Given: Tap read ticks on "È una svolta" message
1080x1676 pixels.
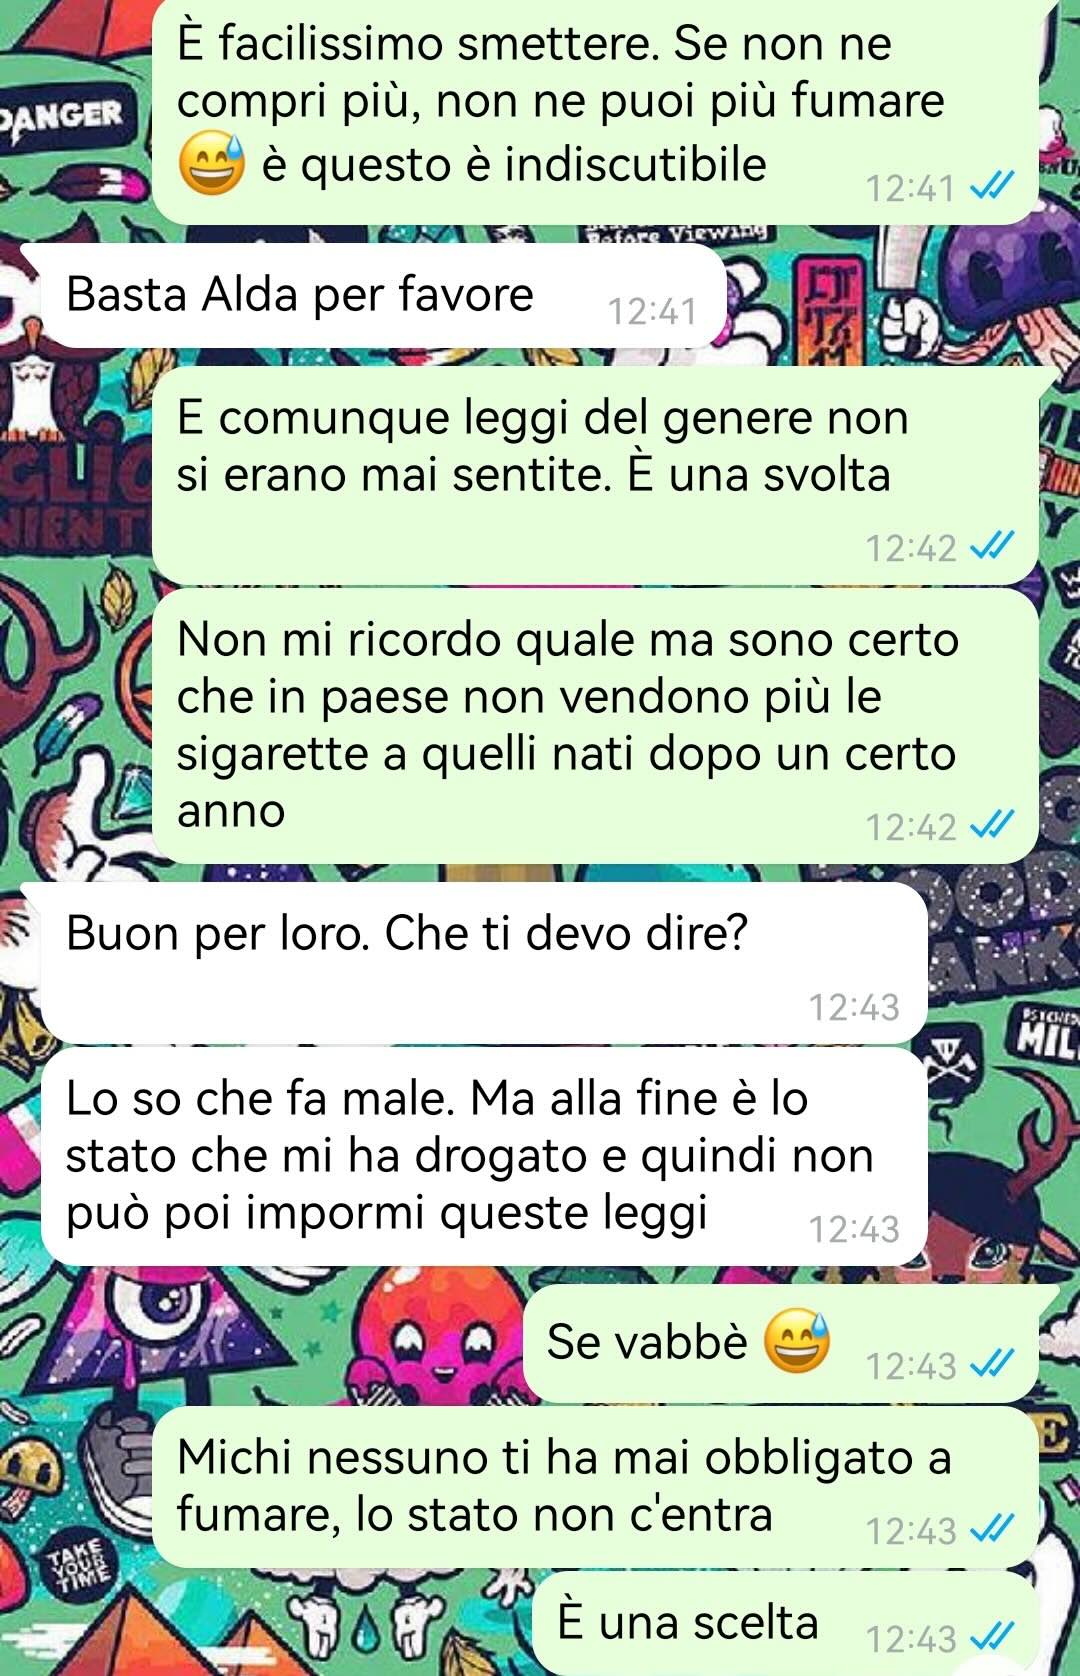Looking at the screenshot, I should tap(994, 547).
